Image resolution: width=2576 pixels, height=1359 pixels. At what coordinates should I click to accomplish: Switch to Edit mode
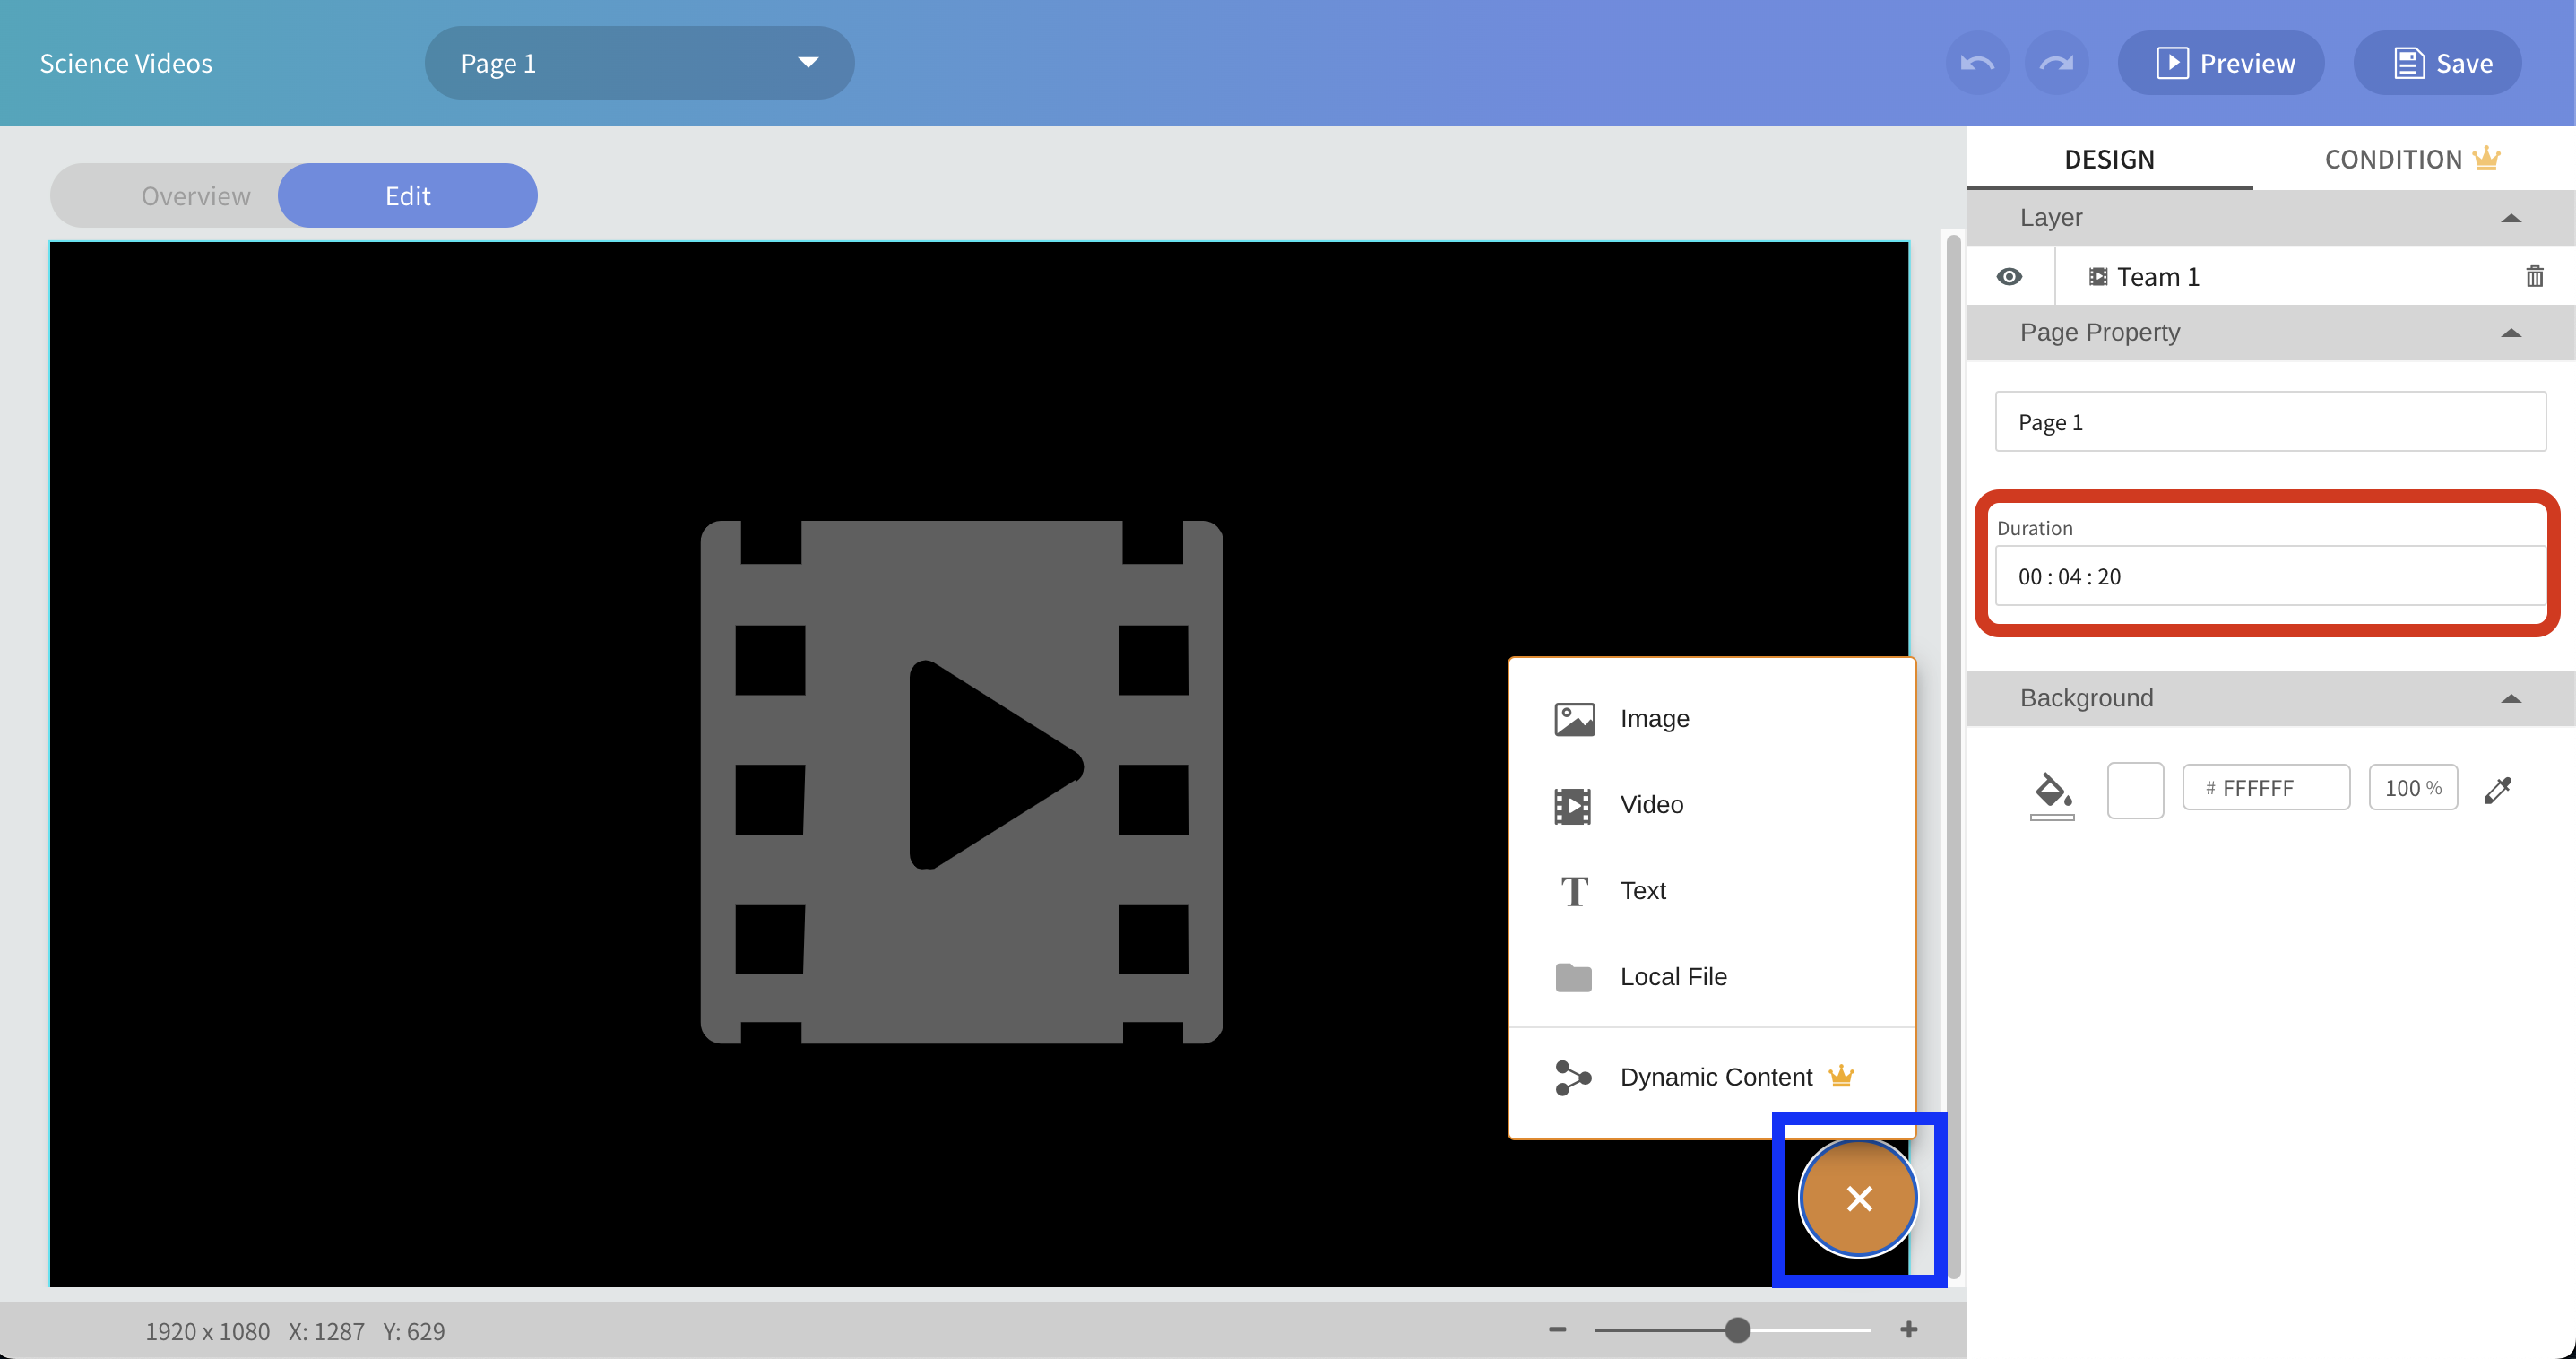[407, 196]
